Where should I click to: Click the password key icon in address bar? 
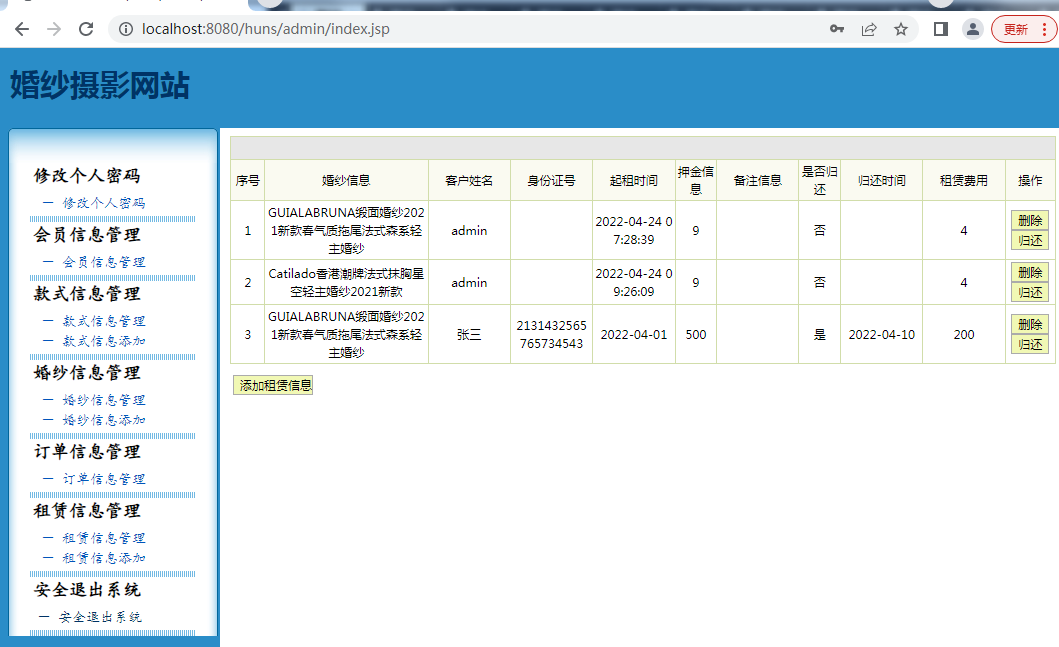point(837,29)
